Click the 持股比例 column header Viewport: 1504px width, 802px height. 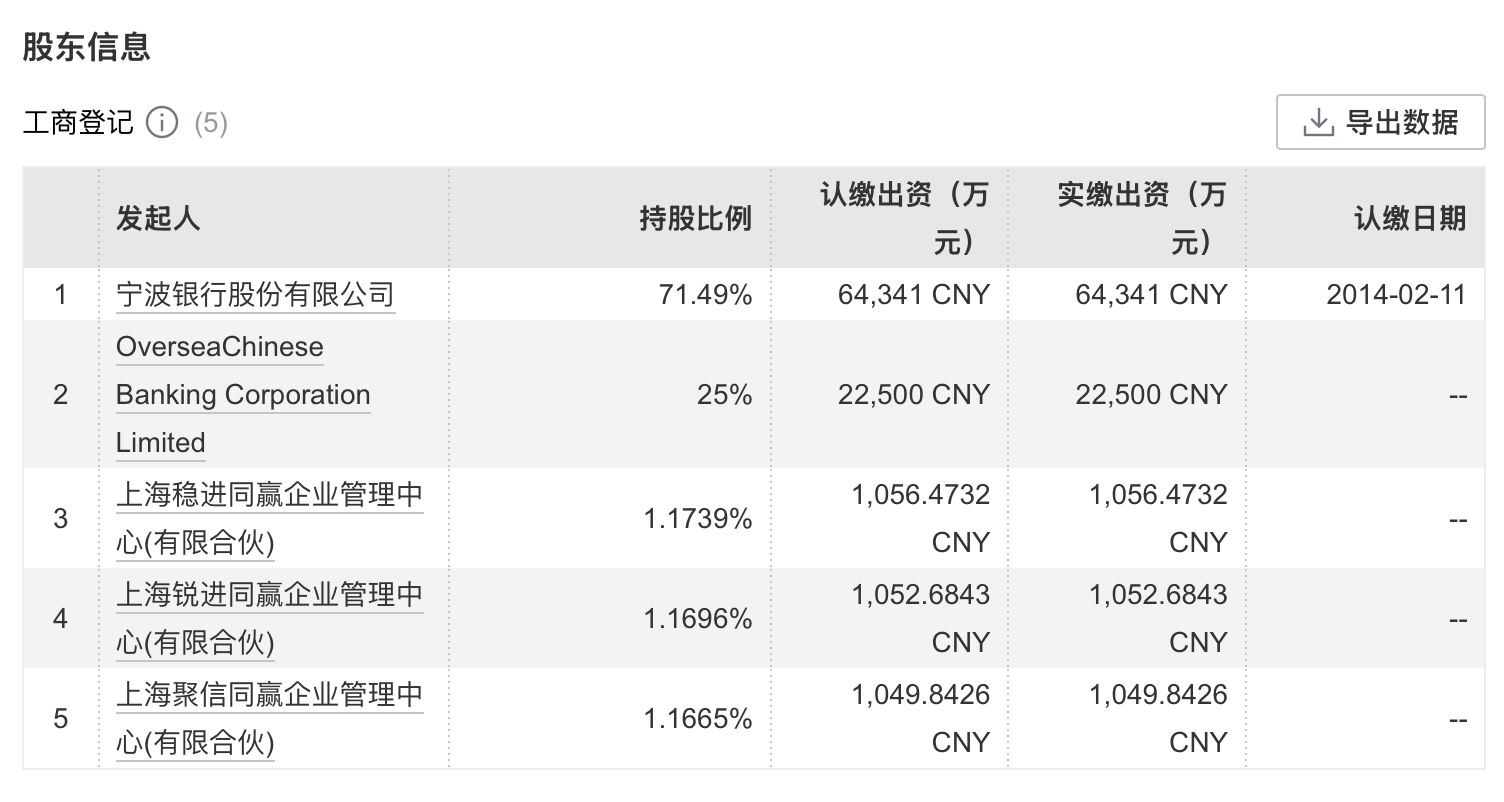coord(695,218)
